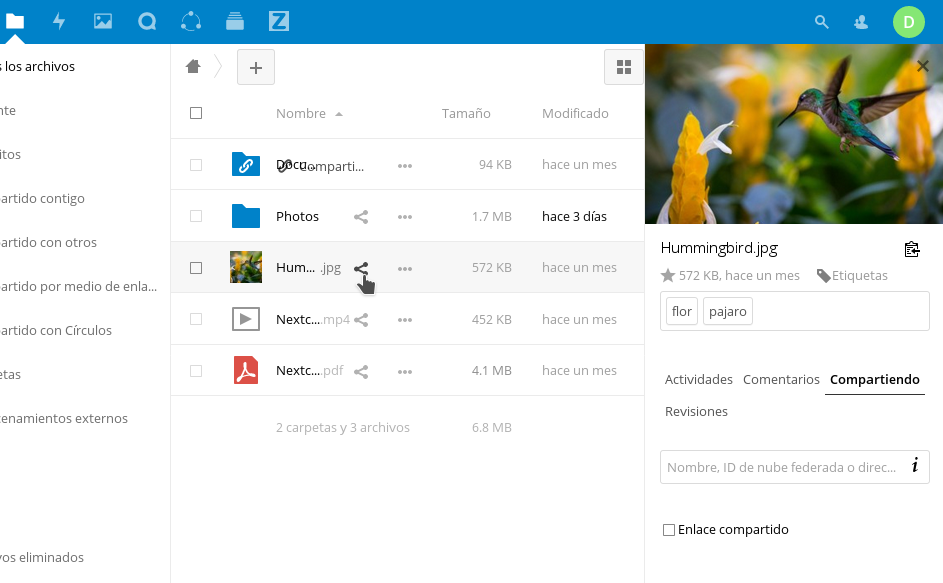Open the Files app icon
The height and width of the screenshot is (583, 943).
click(x=14, y=22)
